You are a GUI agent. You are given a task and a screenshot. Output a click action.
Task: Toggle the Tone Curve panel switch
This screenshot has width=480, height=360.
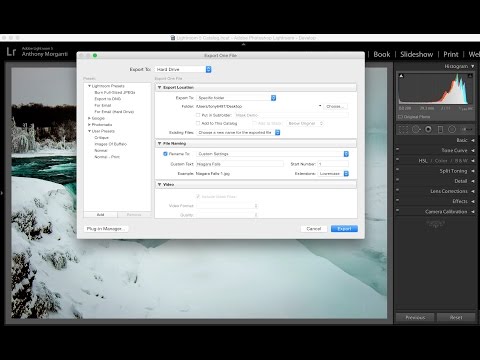pos(397,149)
